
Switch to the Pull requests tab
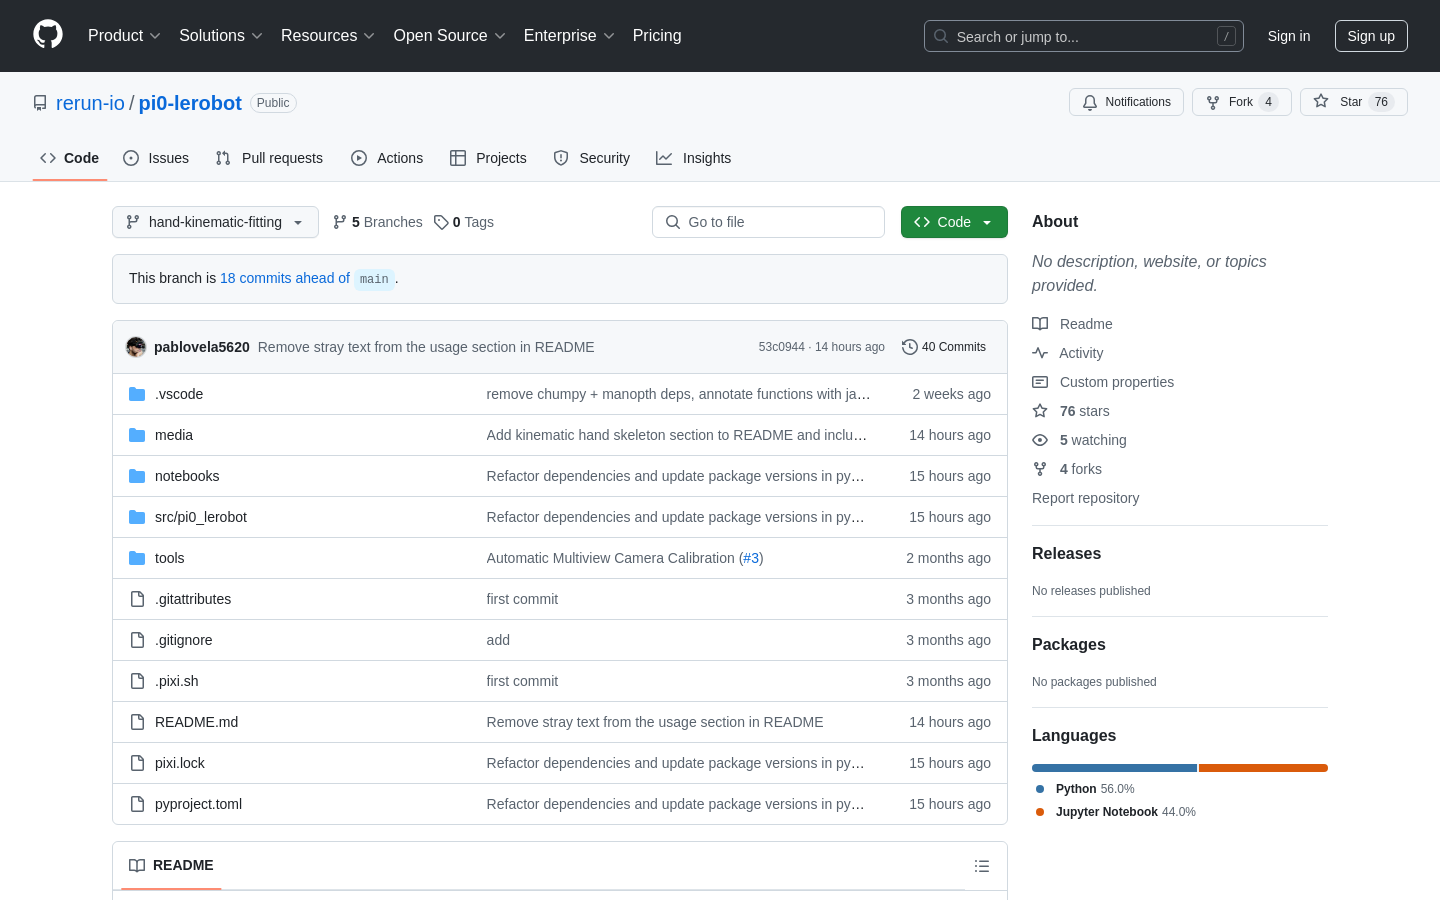click(269, 158)
